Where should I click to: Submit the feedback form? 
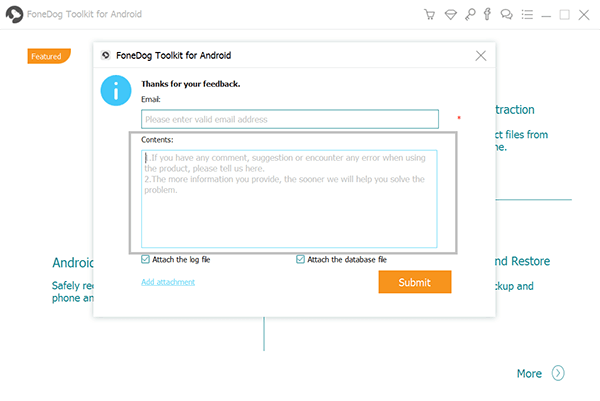pos(415,282)
